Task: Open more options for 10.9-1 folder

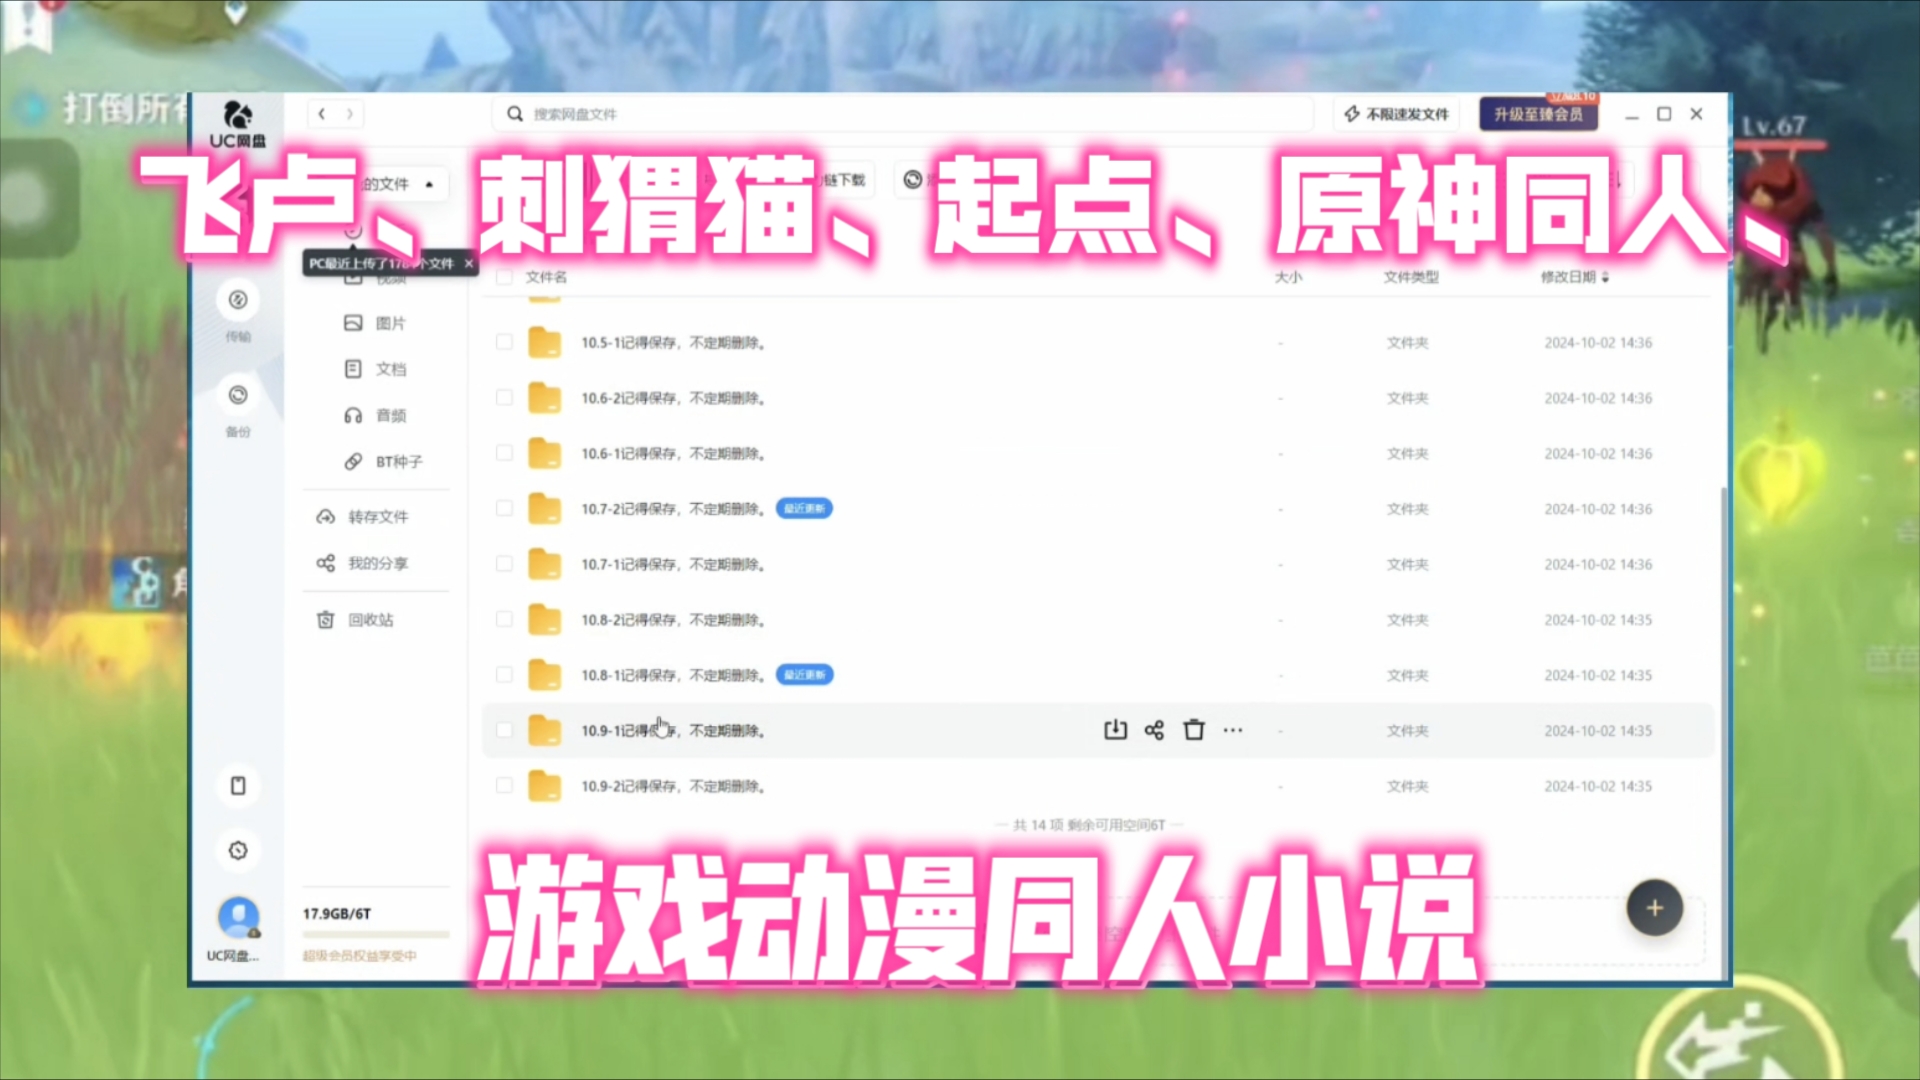Action: point(1233,730)
